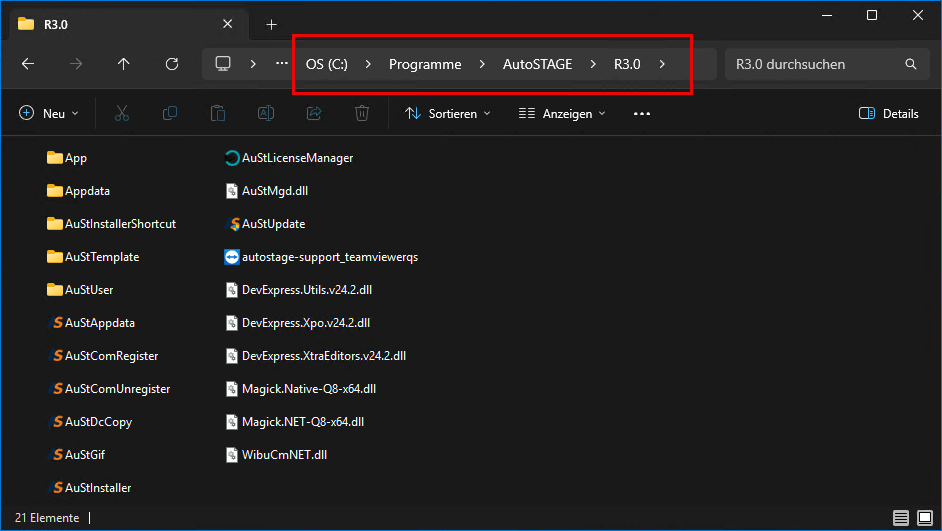Click the Rename icon in the toolbar
Viewport: 942px width, 531px height.
pyautogui.click(x=266, y=114)
